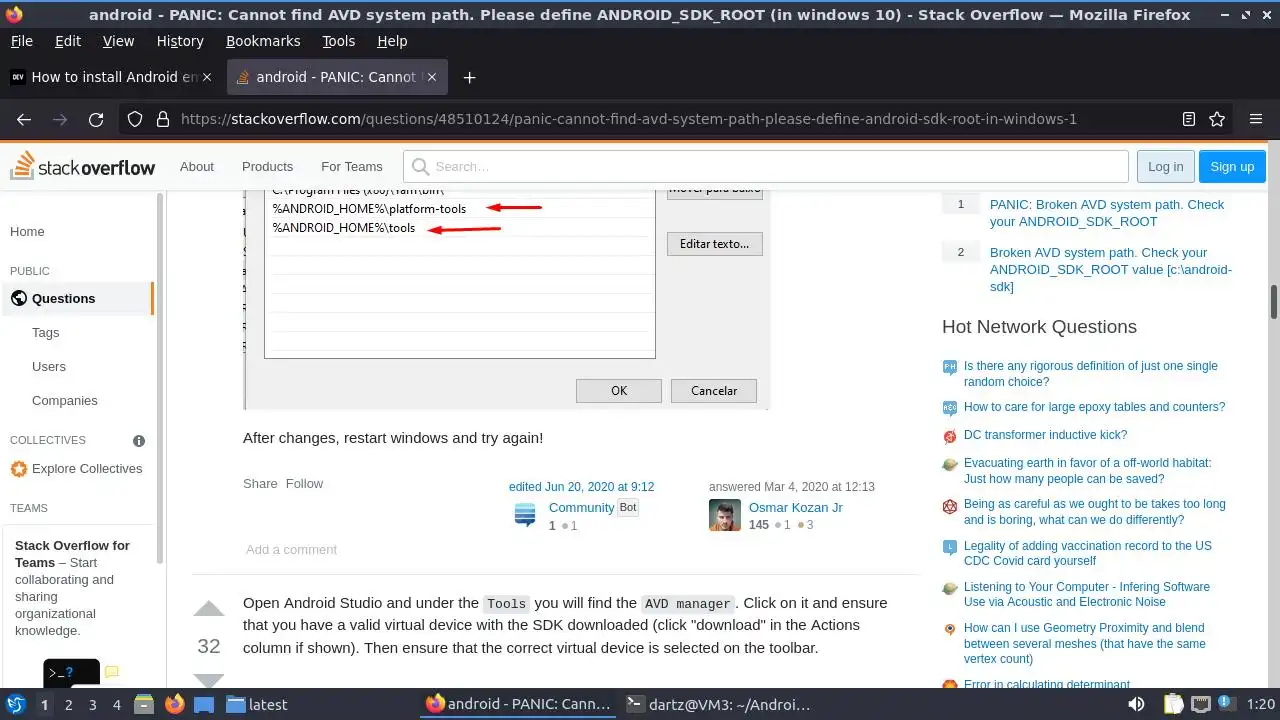The height and width of the screenshot is (720, 1280).
Task: Open the Help menu
Action: click(x=392, y=41)
